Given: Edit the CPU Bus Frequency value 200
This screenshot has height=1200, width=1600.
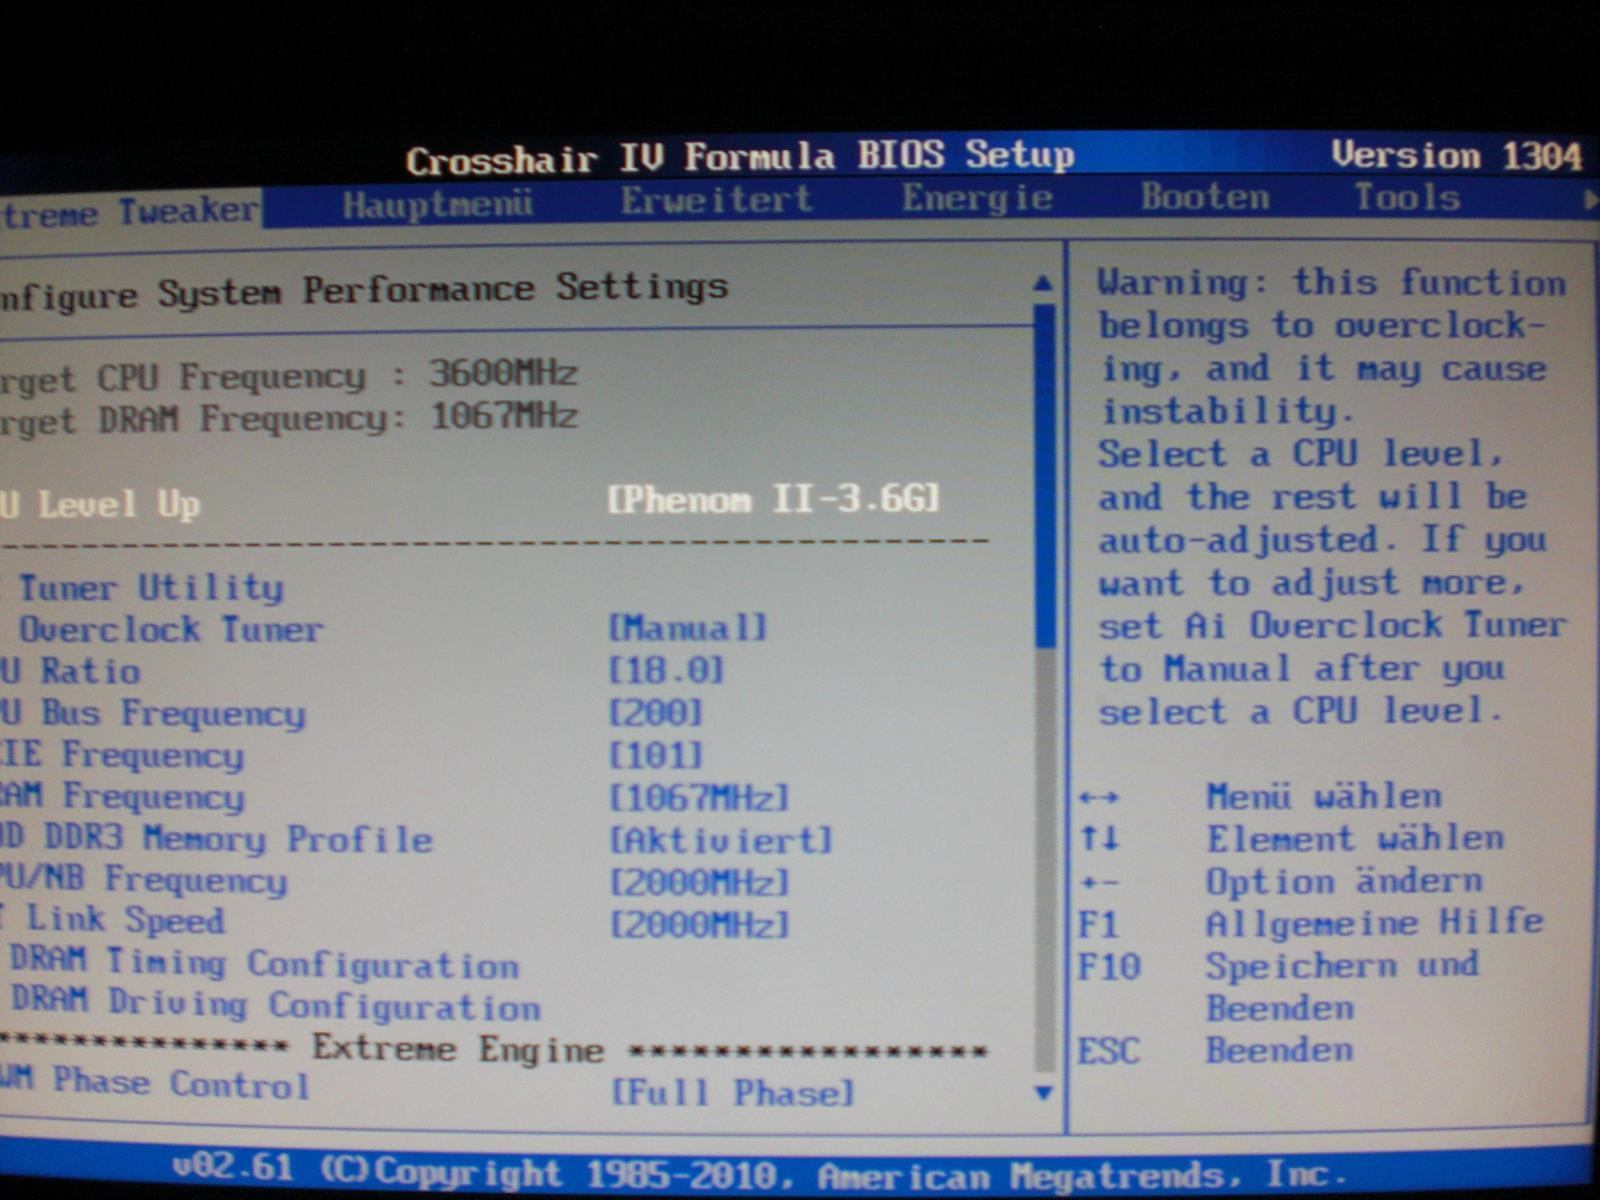Looking at the screenshot, I should tap(656, 713).
